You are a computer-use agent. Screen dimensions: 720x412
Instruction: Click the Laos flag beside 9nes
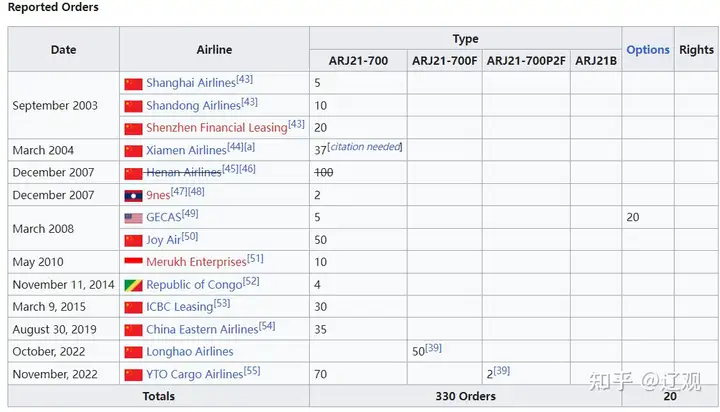[133, 196]
